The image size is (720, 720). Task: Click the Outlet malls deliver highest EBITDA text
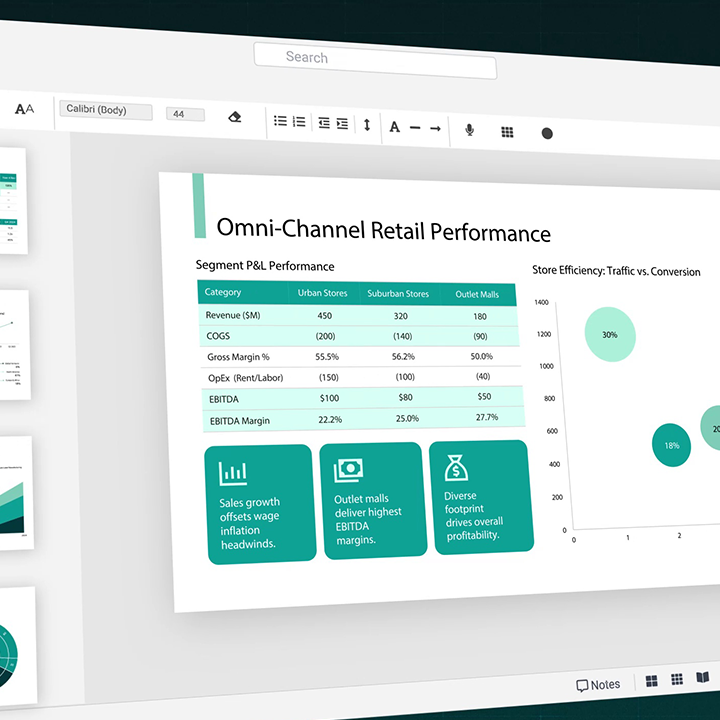point(368,519)
